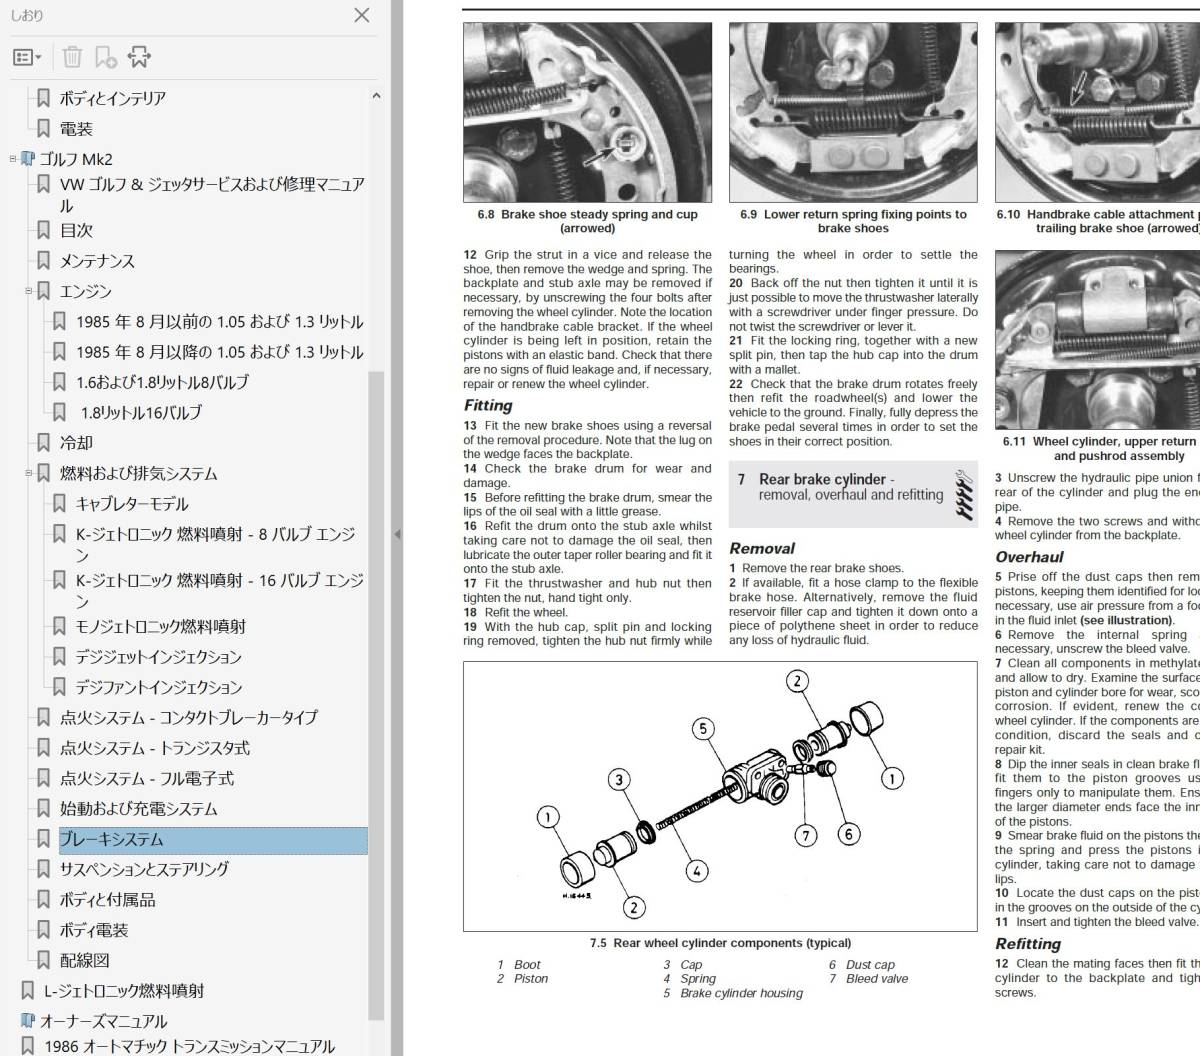Viewport: 1200px width, 1056px height.
Task: Open the L-ジェトロニック燃料噴射 bookmark
Action: click(x=124, y=991)
